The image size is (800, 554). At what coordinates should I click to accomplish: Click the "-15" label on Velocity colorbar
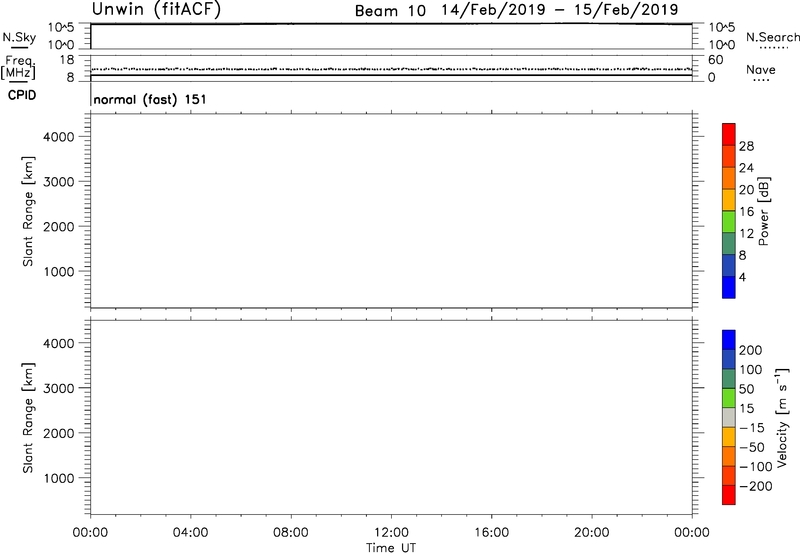tap(752, 428)
